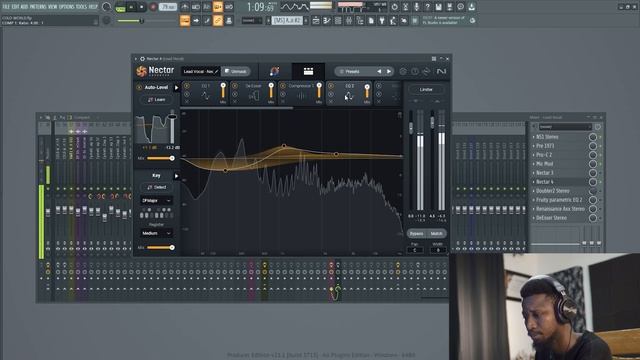The width and height of the screenshot is (640, 360).
Task: Click the Match button
Action: tap(436, 233)
